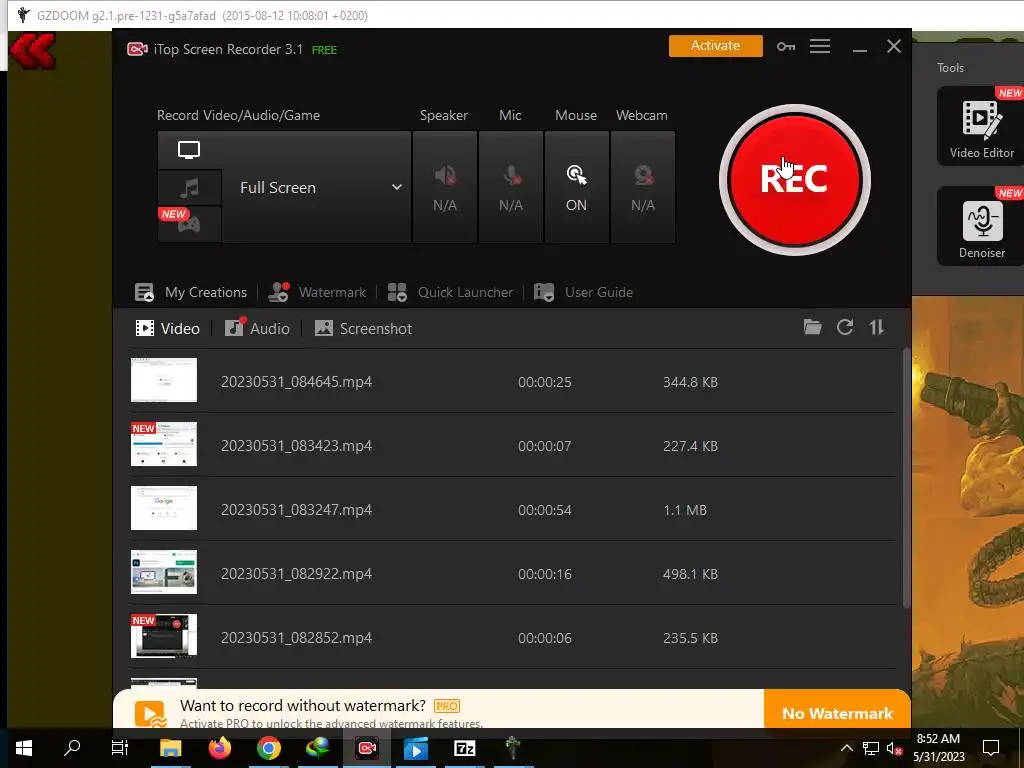The image size is (1024, 768).
Task: Open the recordings output folder icon
Action: [x=812, y=327]
